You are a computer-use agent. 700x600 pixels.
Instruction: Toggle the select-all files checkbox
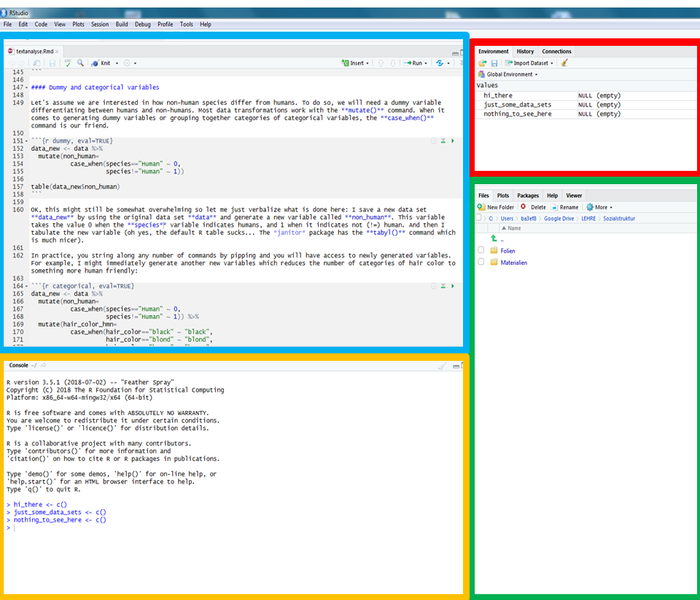[x=479, y=218]
